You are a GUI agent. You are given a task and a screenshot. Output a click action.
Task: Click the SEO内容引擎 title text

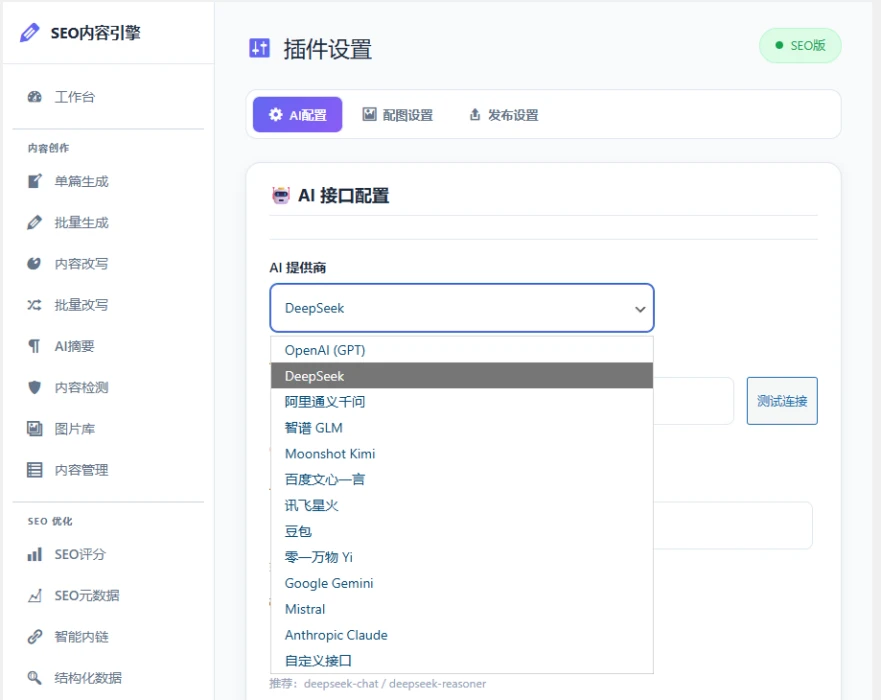[x=96, y=33]
